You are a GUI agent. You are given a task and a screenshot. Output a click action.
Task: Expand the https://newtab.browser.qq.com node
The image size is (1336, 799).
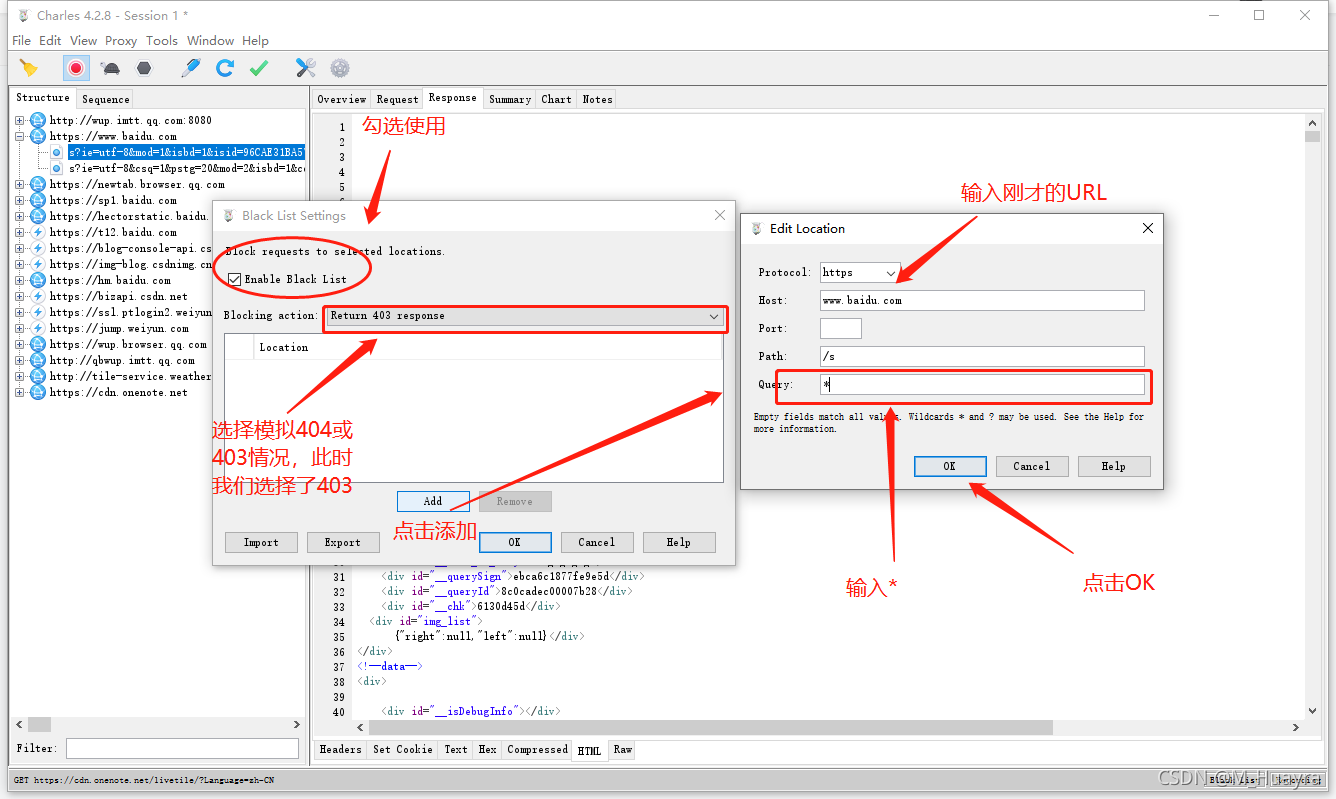coord(19,184)
